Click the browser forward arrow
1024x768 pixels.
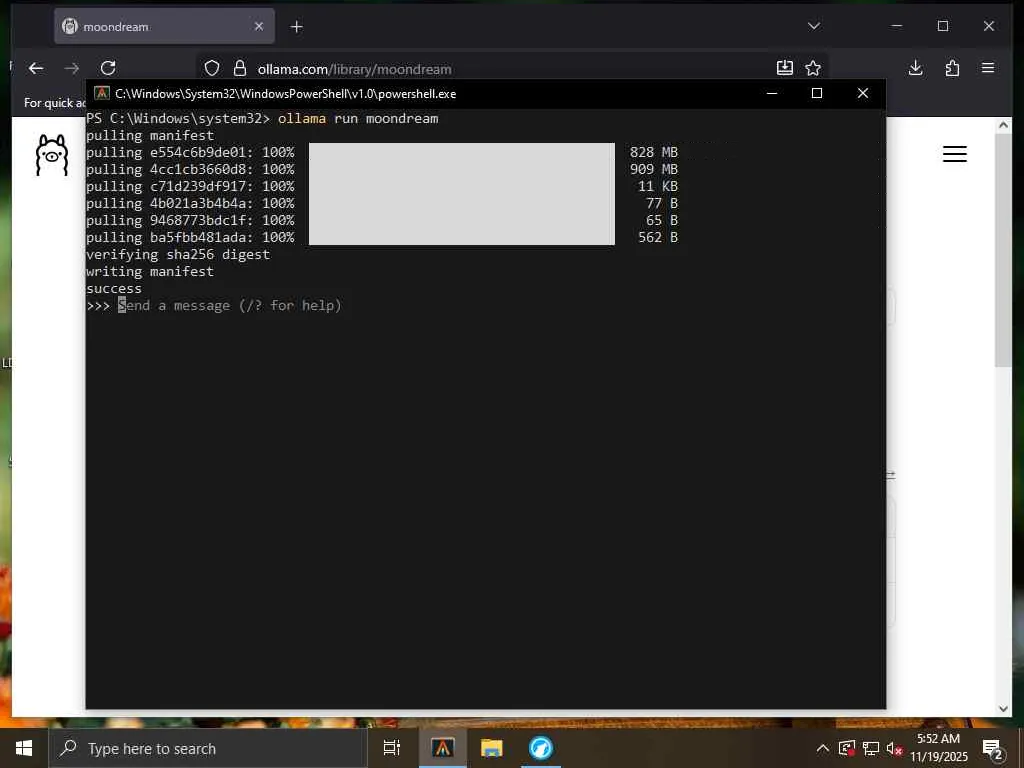[72, 68]
